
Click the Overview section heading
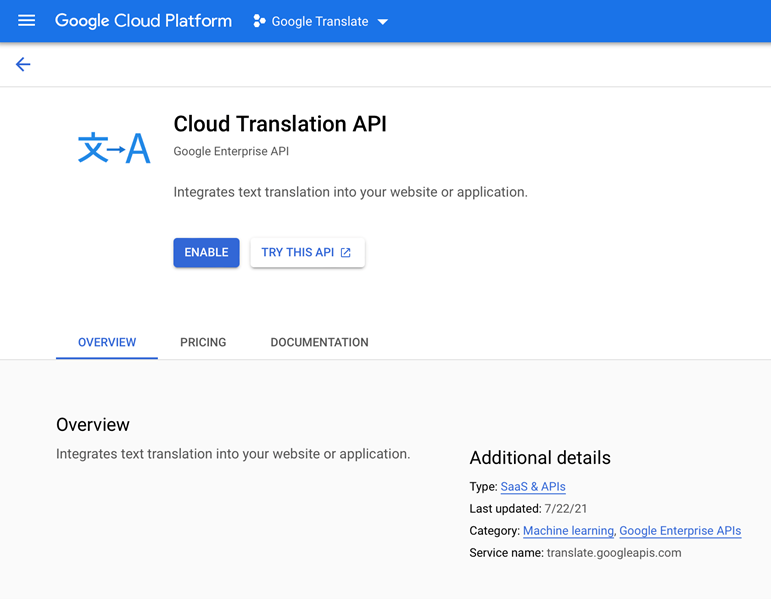pos(93,425)
